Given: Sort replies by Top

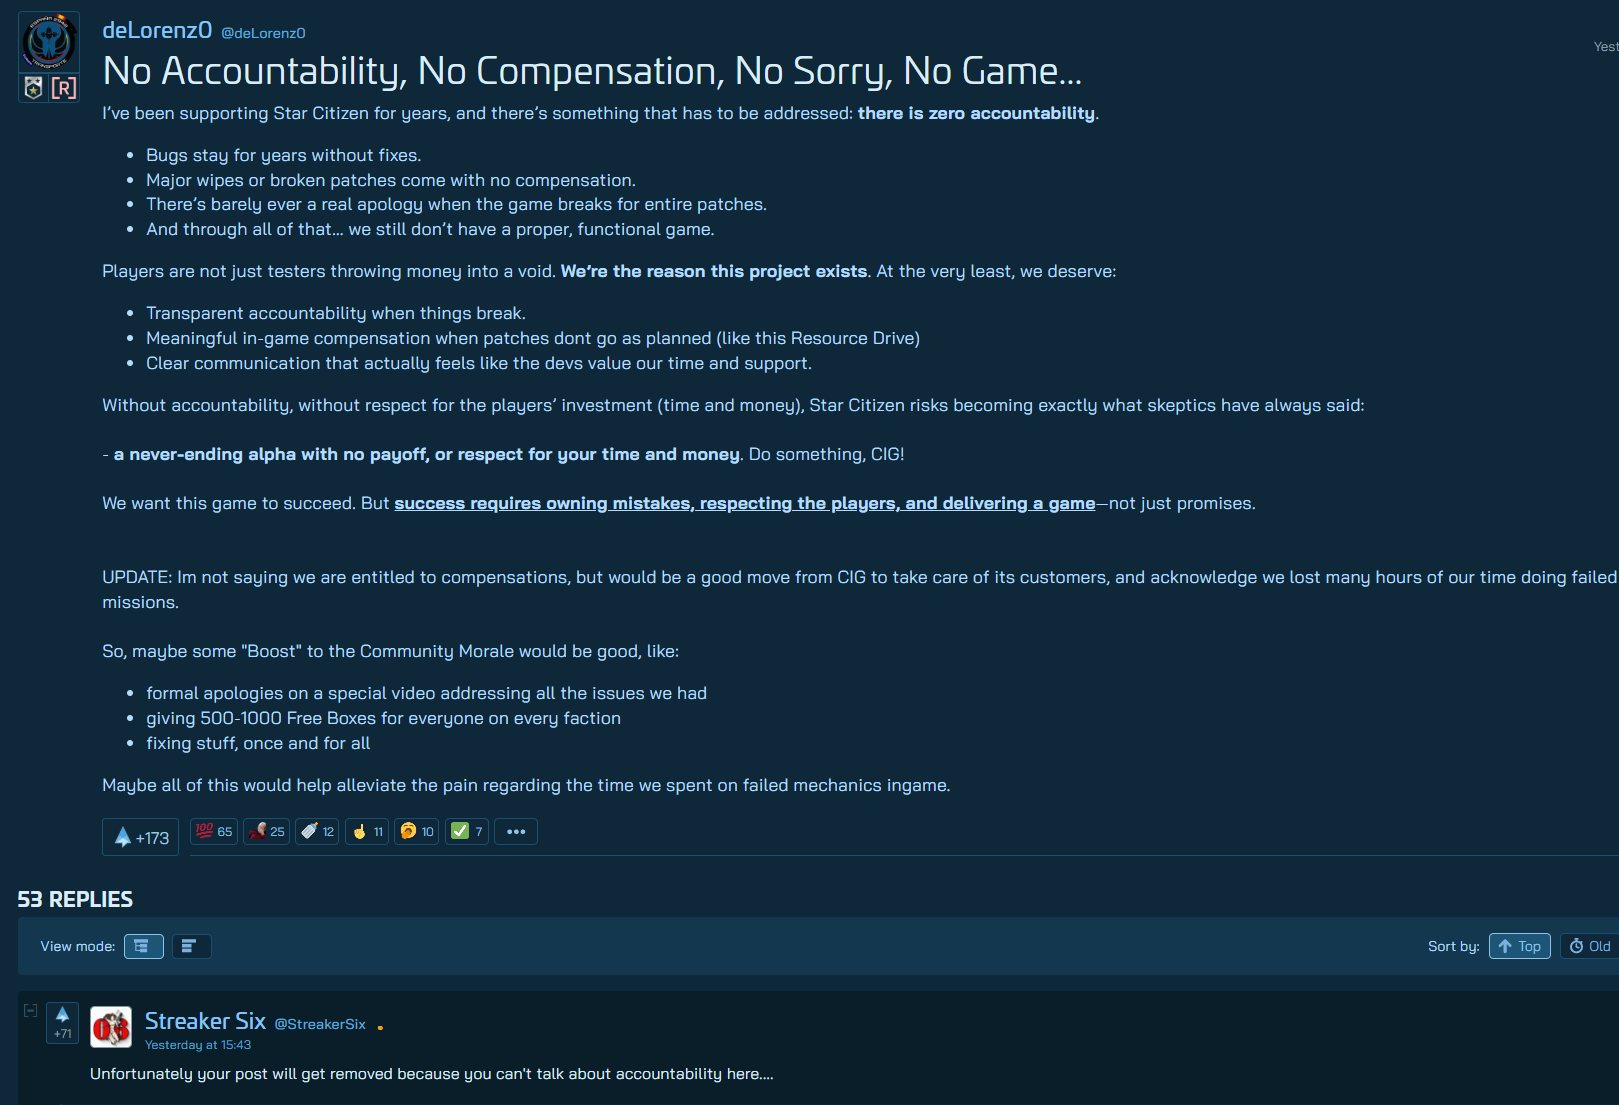Looking at the screenshot, I should click(x=1519, y=946).
